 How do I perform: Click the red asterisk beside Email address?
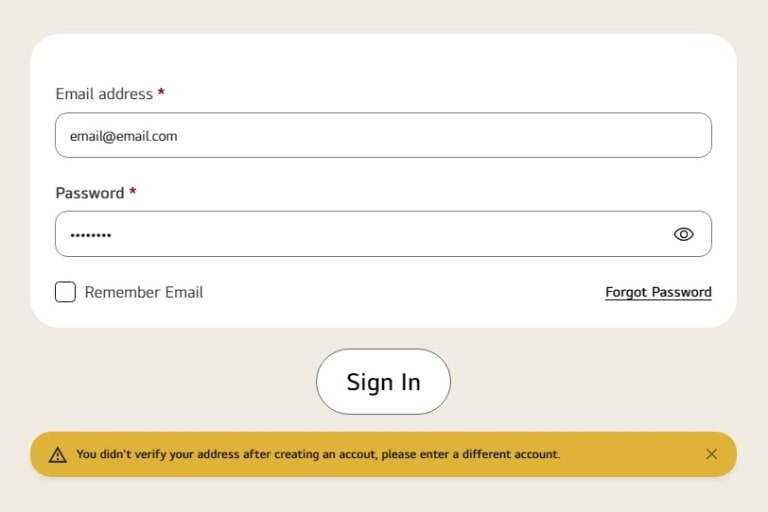[x=161, y=93]
